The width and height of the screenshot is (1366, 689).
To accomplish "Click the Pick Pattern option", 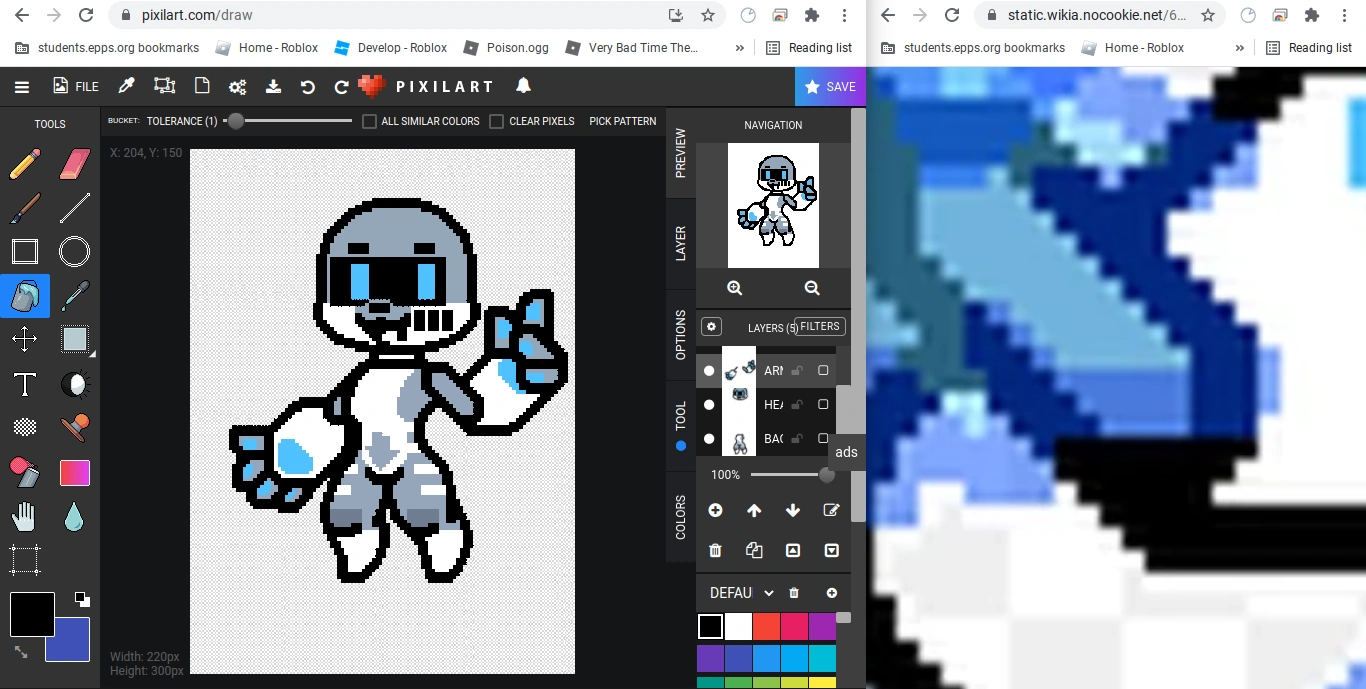I will 622,120.
